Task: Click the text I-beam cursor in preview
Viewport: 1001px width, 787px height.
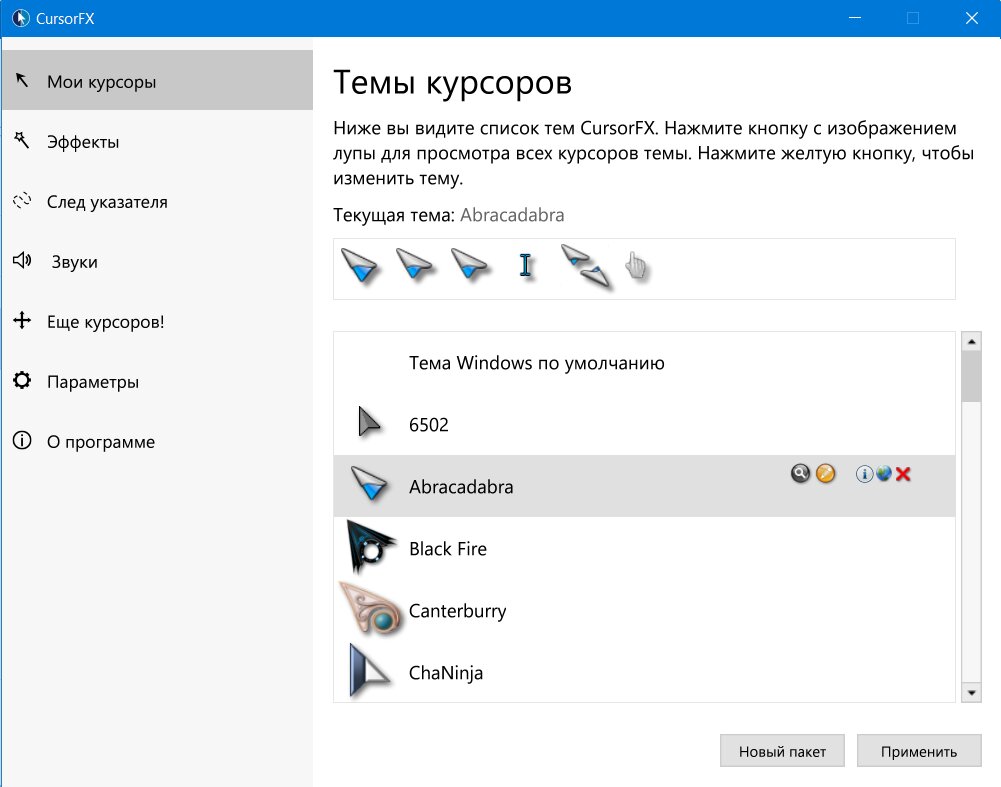Action: pyautogui.click(x=525, y=265)
